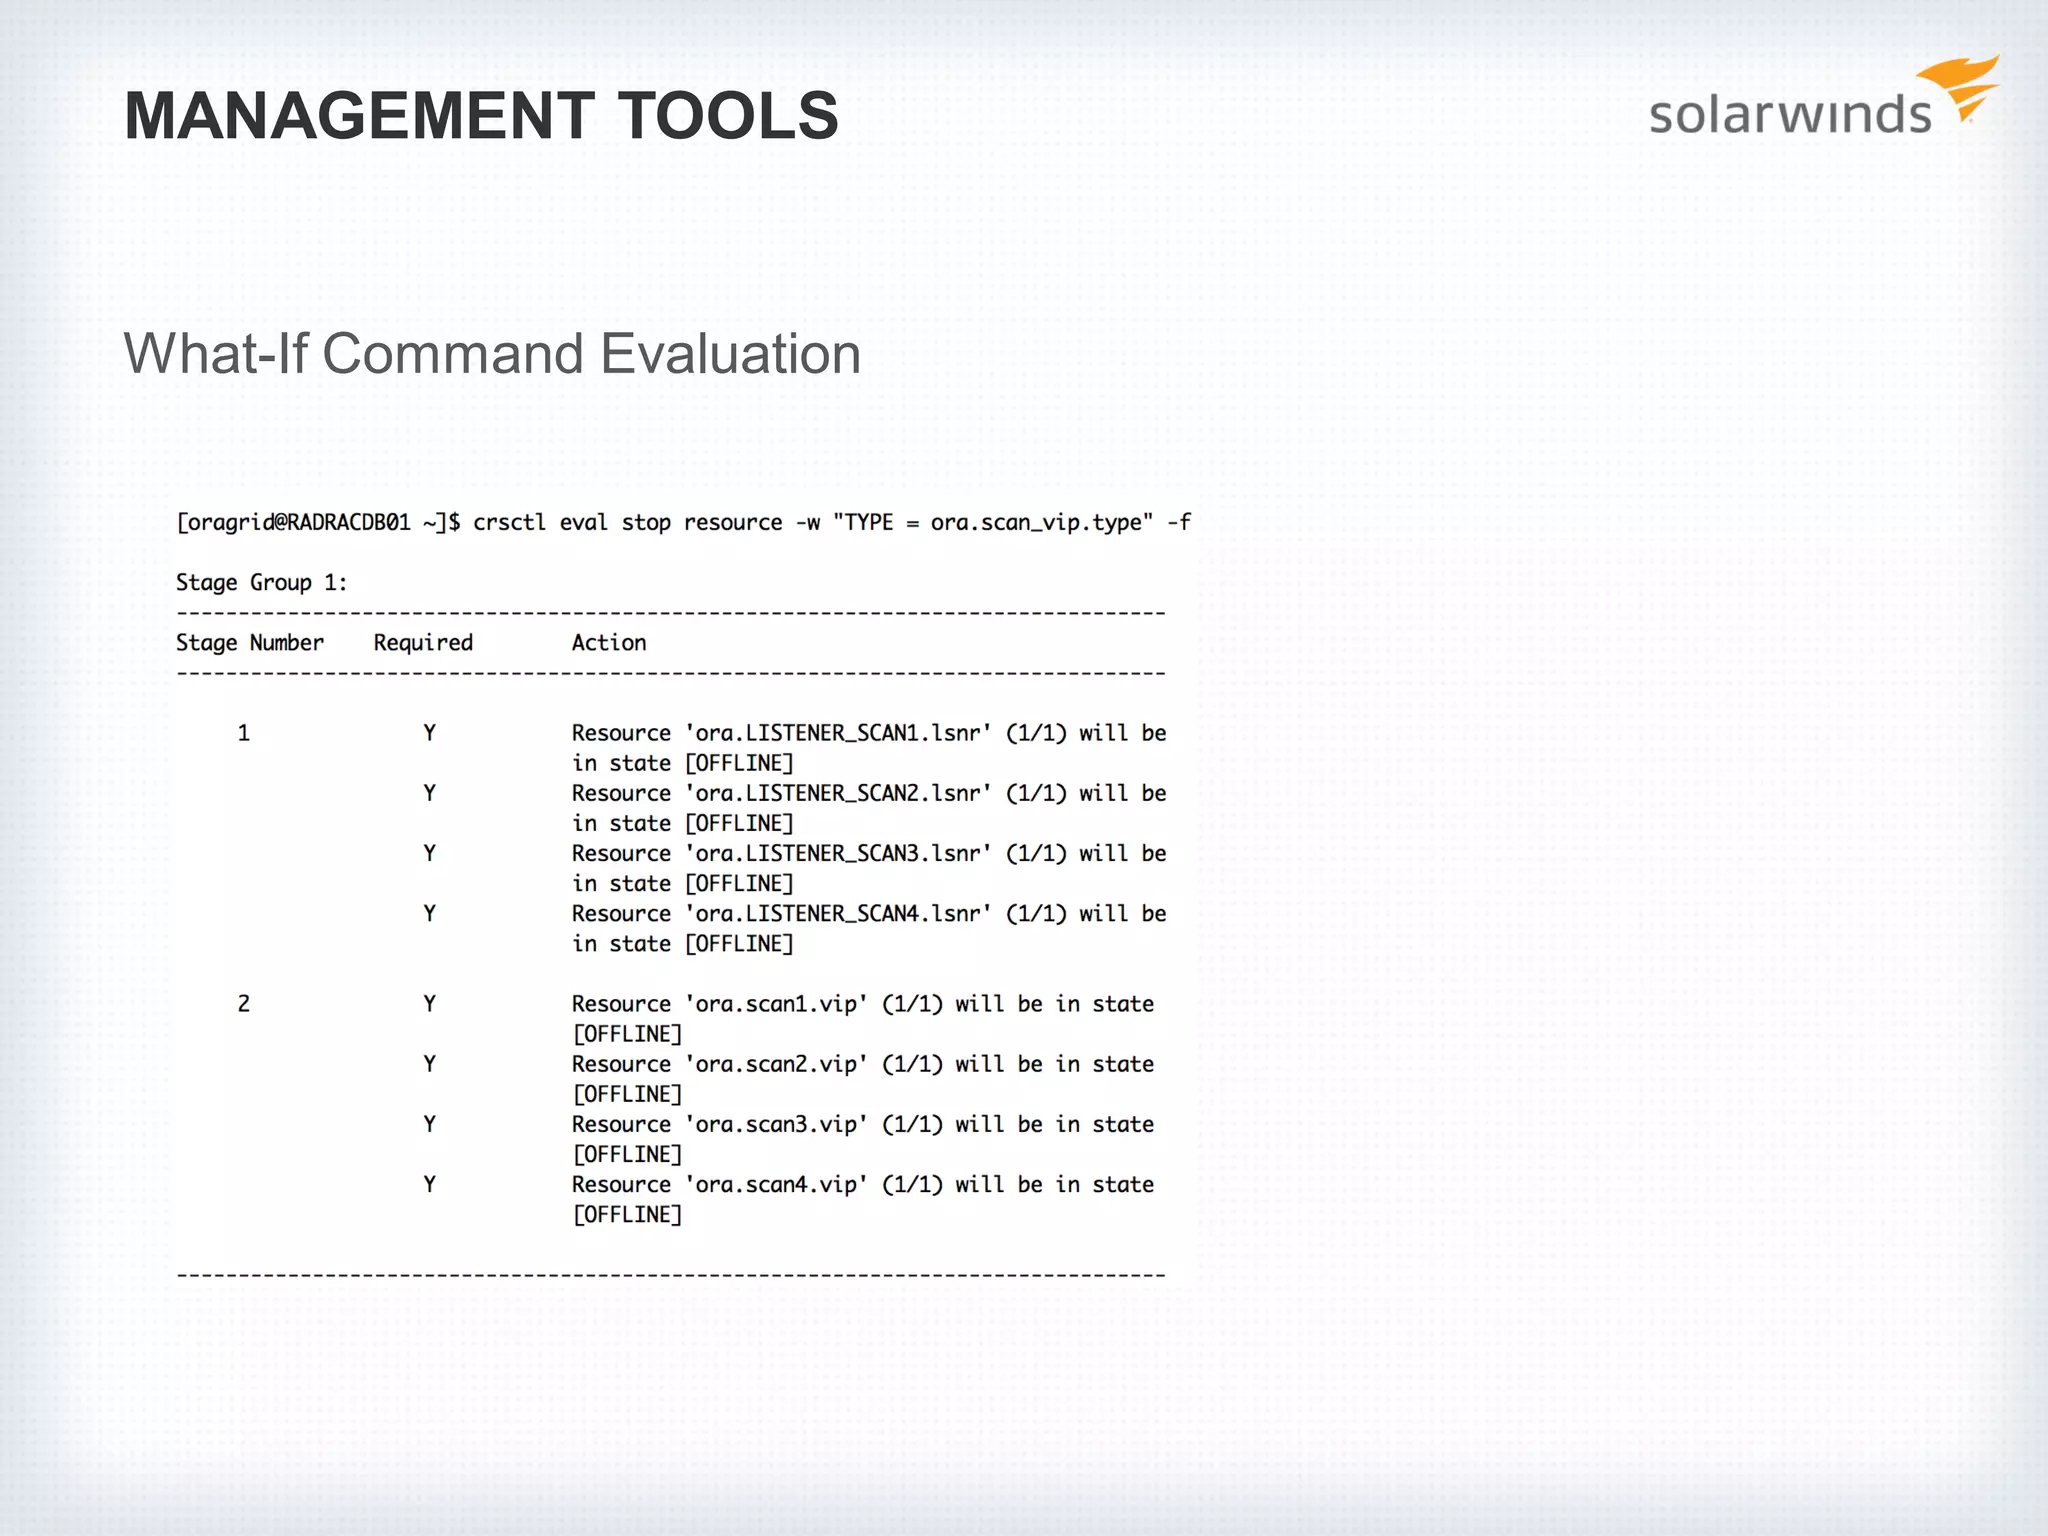The width and height of the screenshot is (2048, 1536).
Task: Click the Y beside ora.LISTENER_SCAN1.lsnr
Action: pos(429,733)
